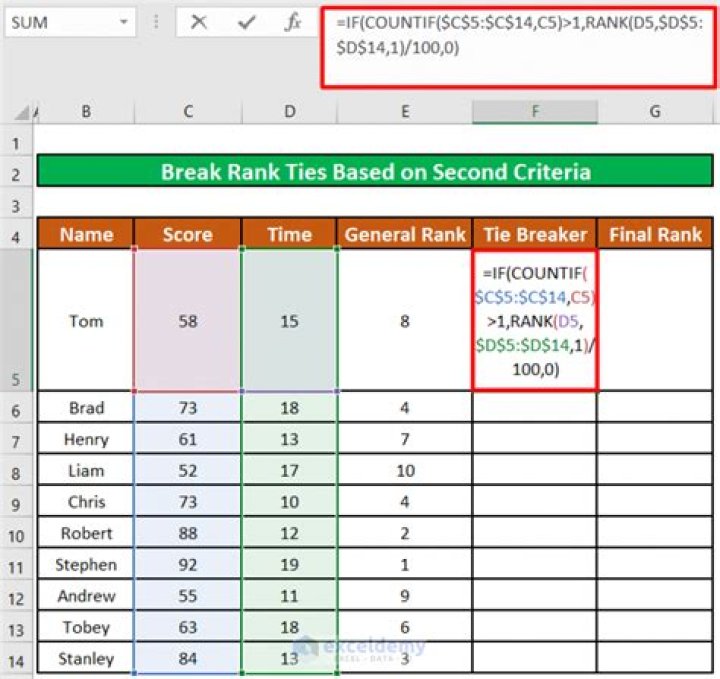720x679 pixels.
Task: Click Chris's time cell 10
Action: (290, 501)
